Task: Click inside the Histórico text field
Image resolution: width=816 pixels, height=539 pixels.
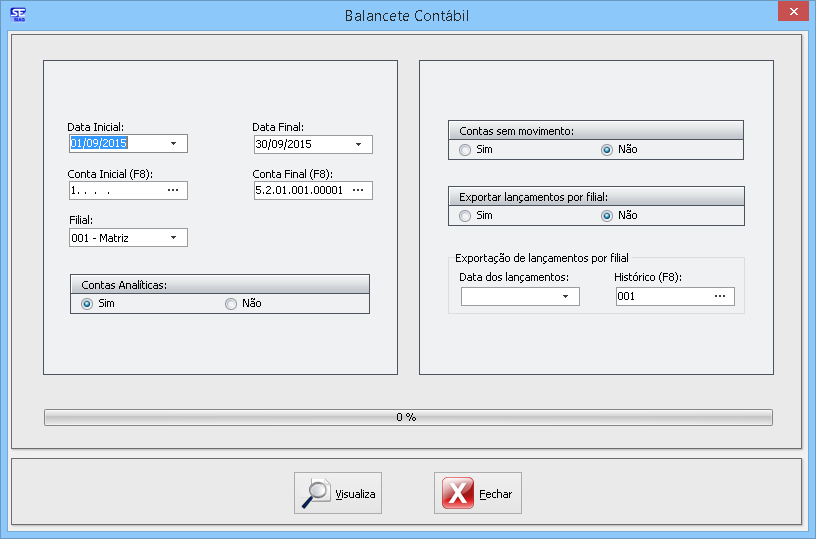Action: [660, 297]
